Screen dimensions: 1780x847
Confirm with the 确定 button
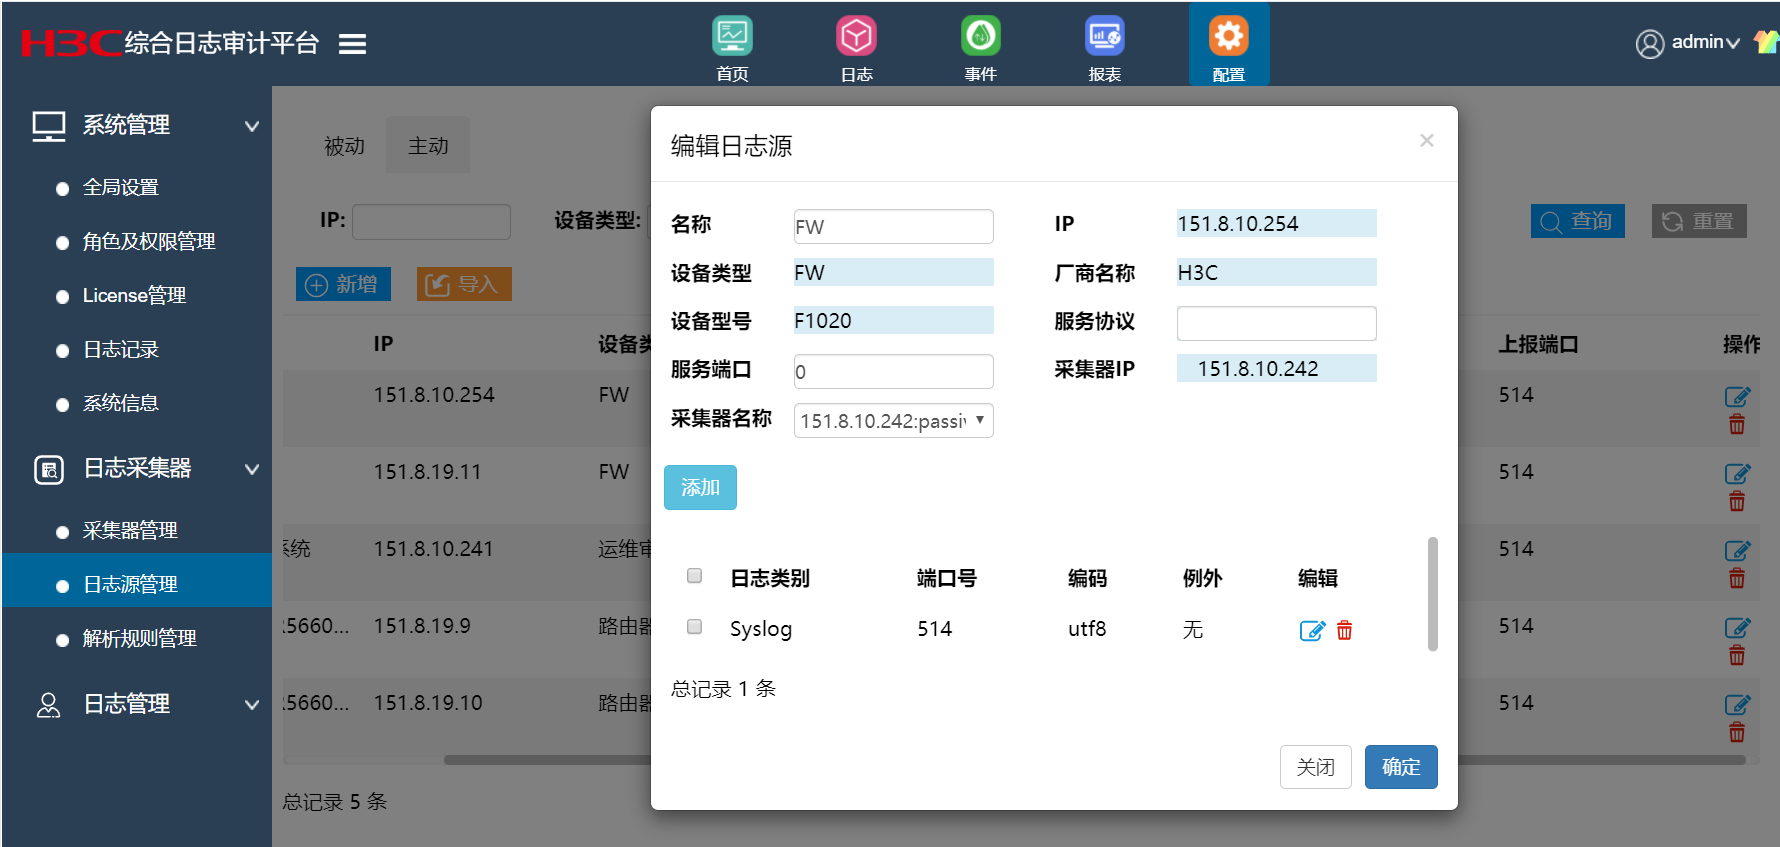(x=1400, y=767)
